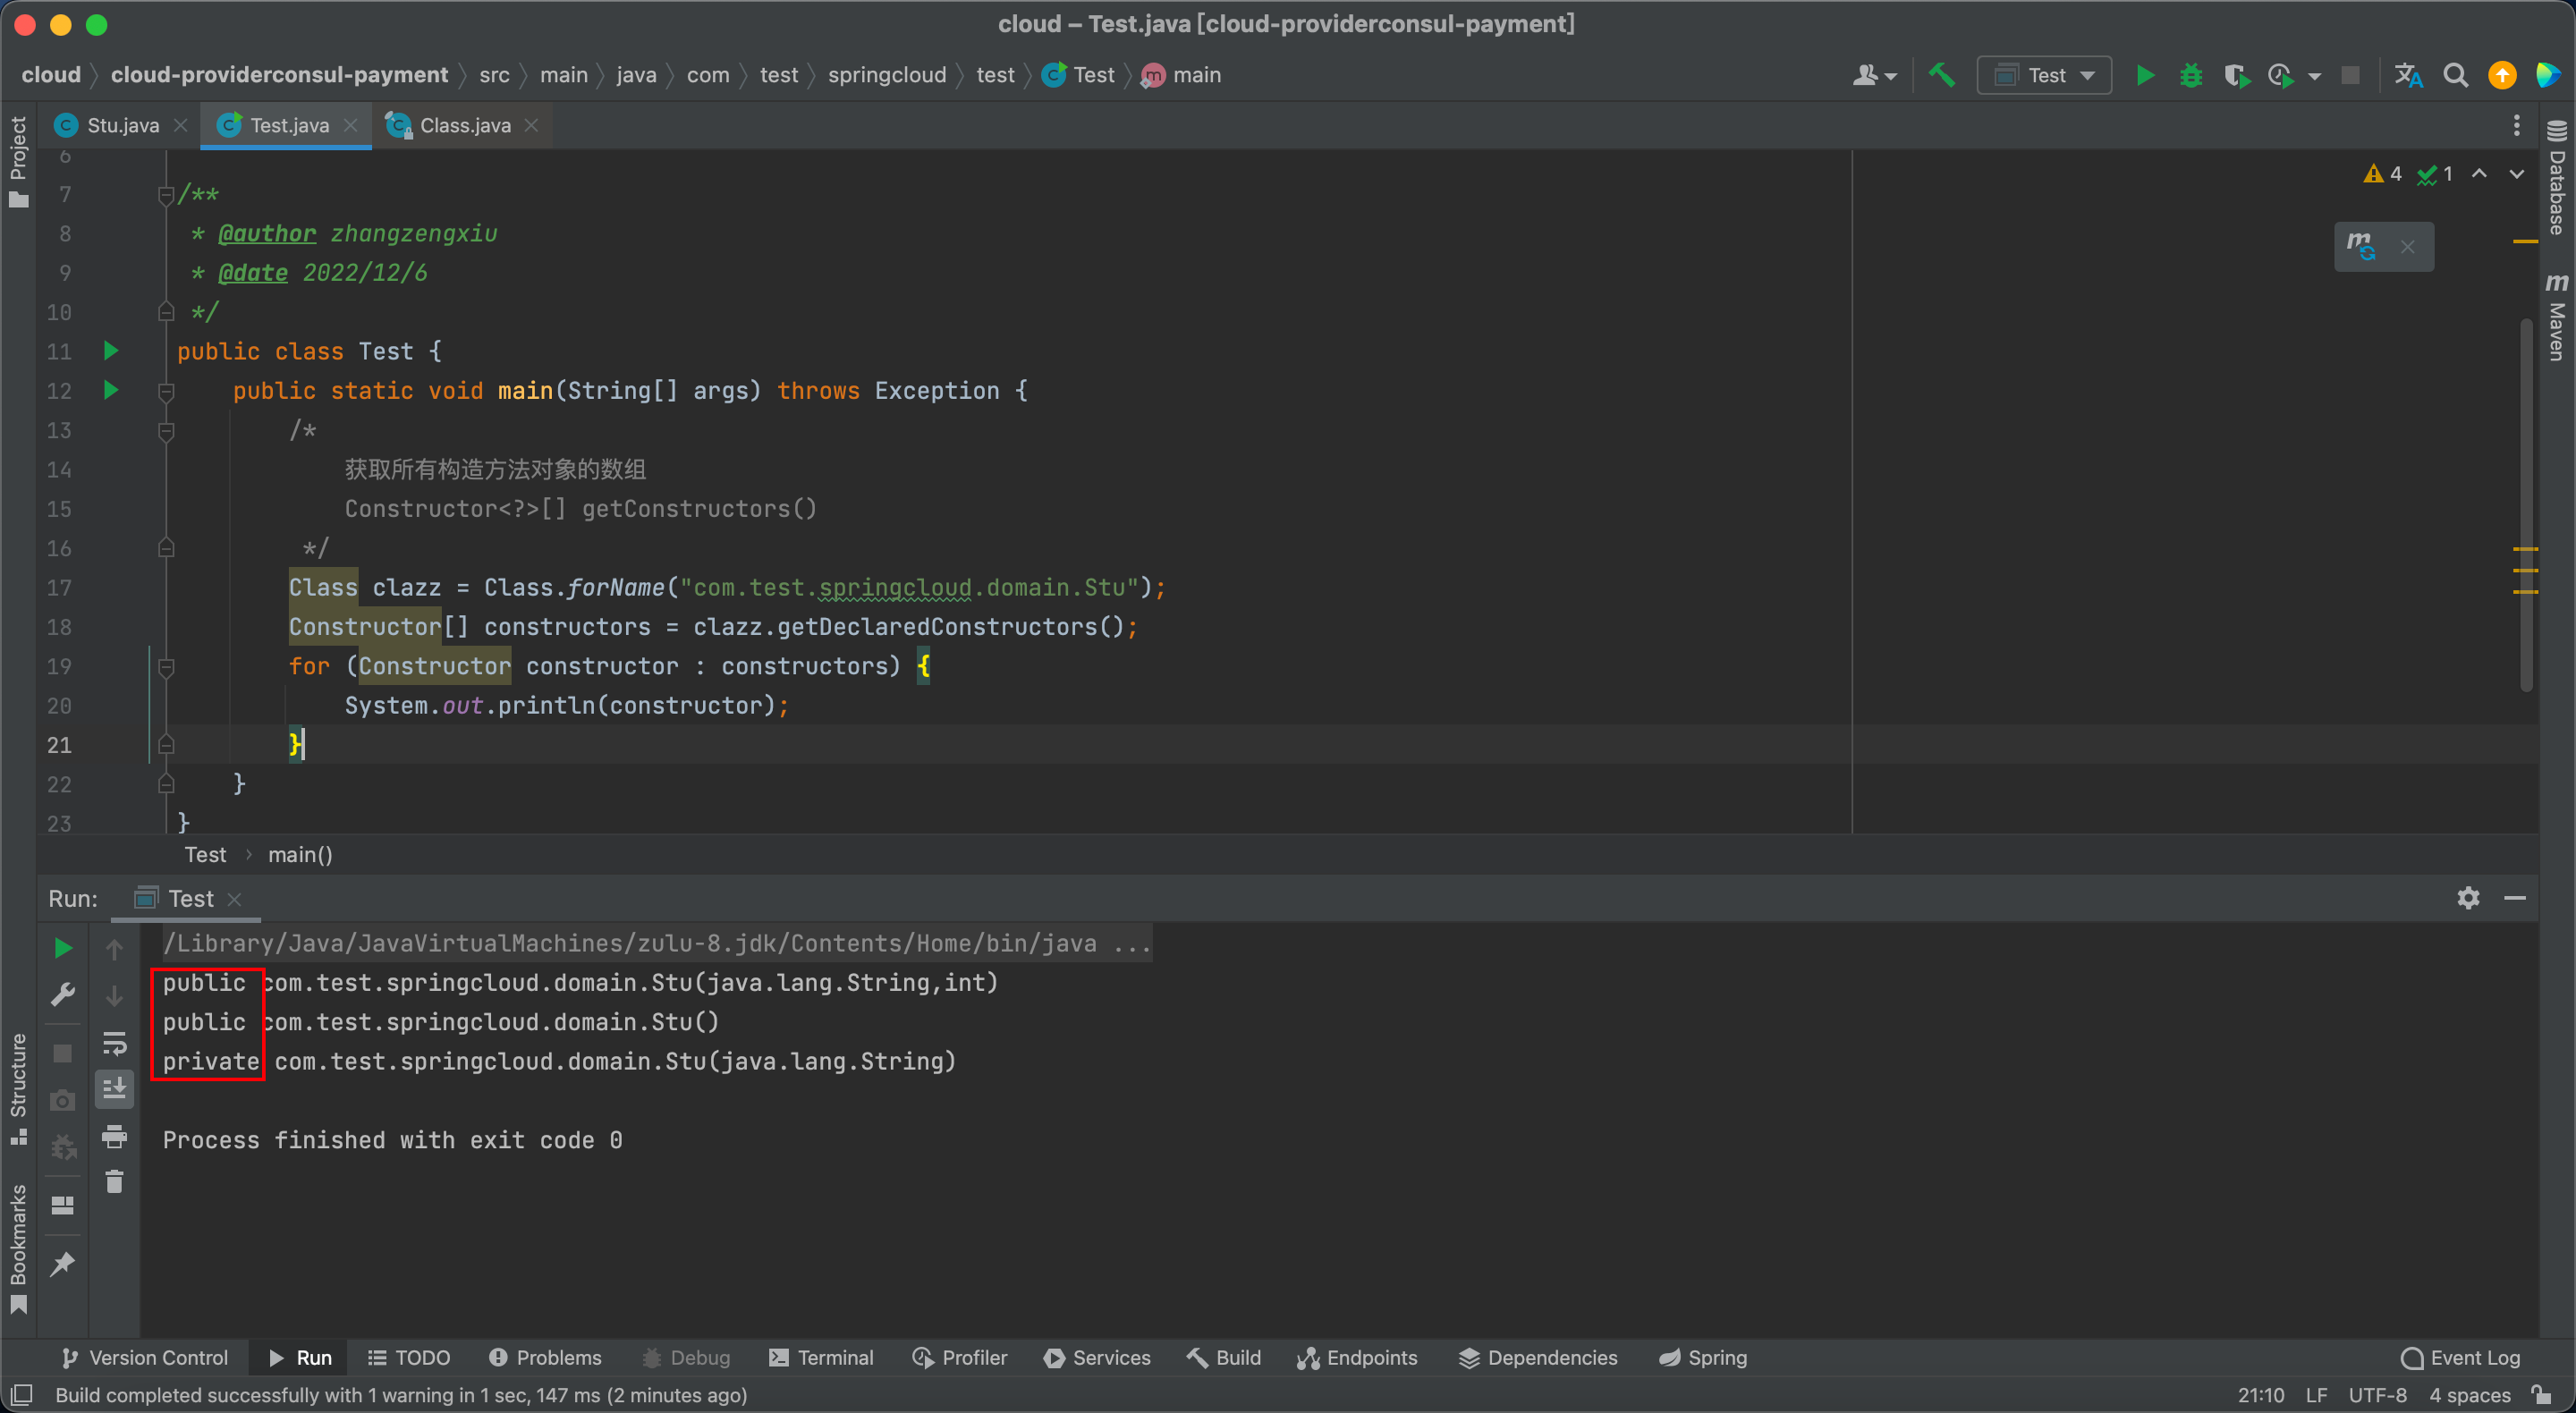The height and width of the screenshot is (1413, 2576).
Task: Rerun Test in the Run panel
Action: click(x=62, y=947)
